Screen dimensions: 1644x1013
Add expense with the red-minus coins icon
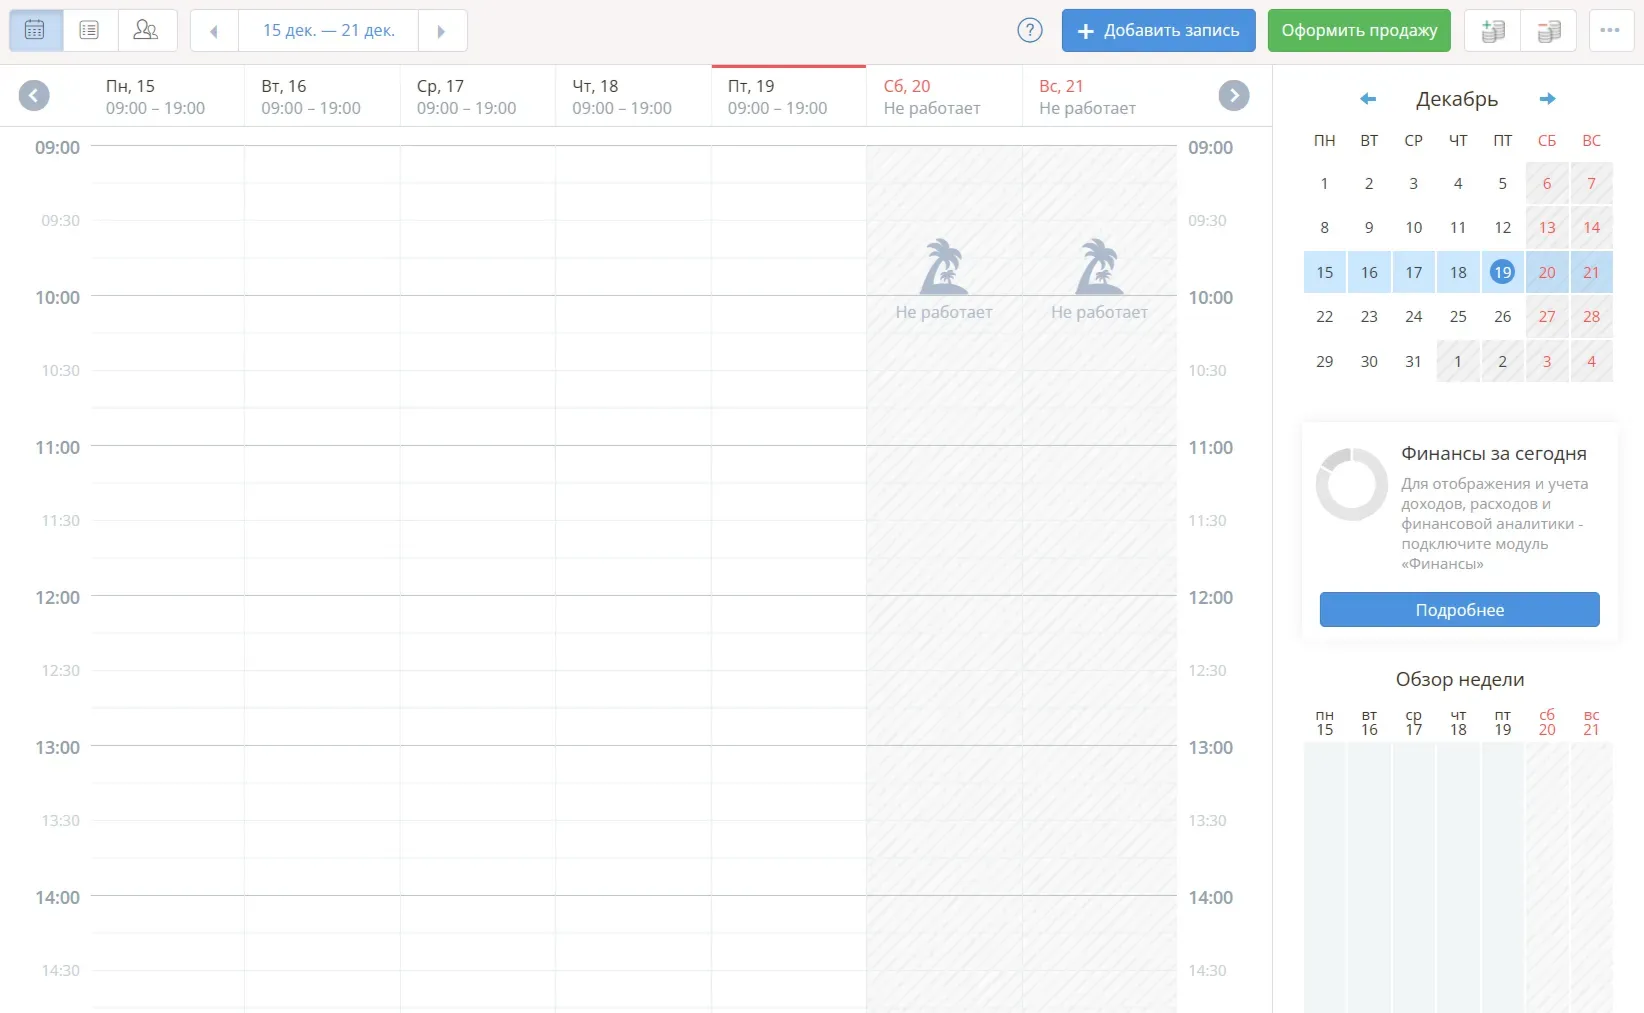(x=1548, y=31)
